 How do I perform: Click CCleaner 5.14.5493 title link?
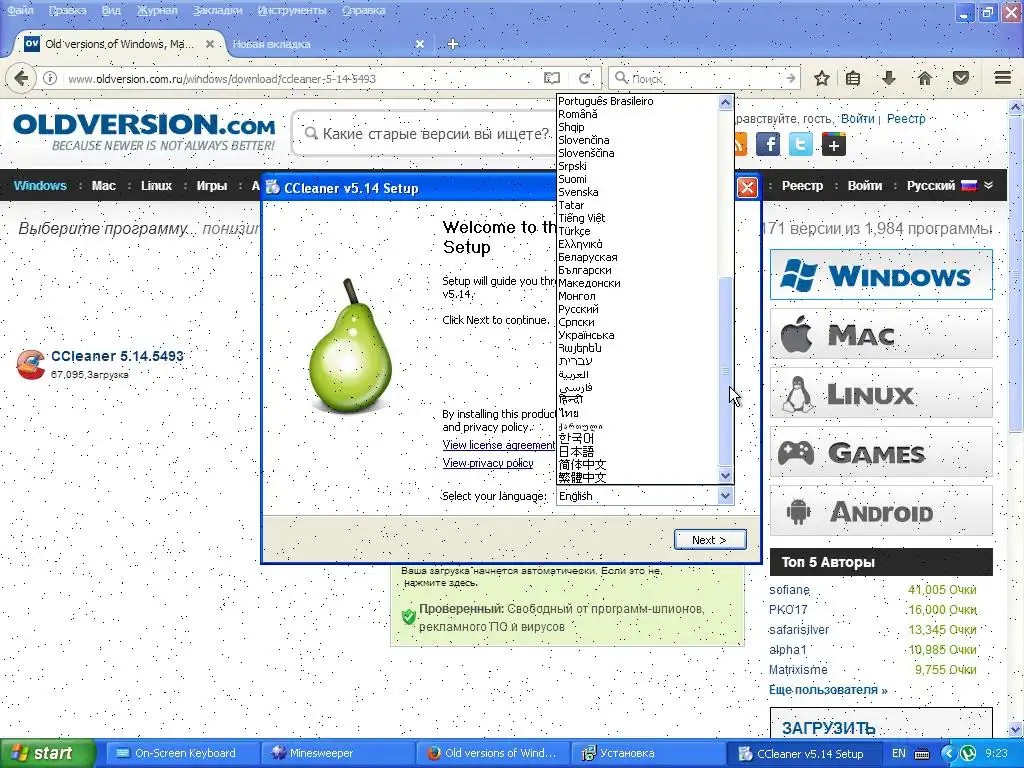point(117,356)
